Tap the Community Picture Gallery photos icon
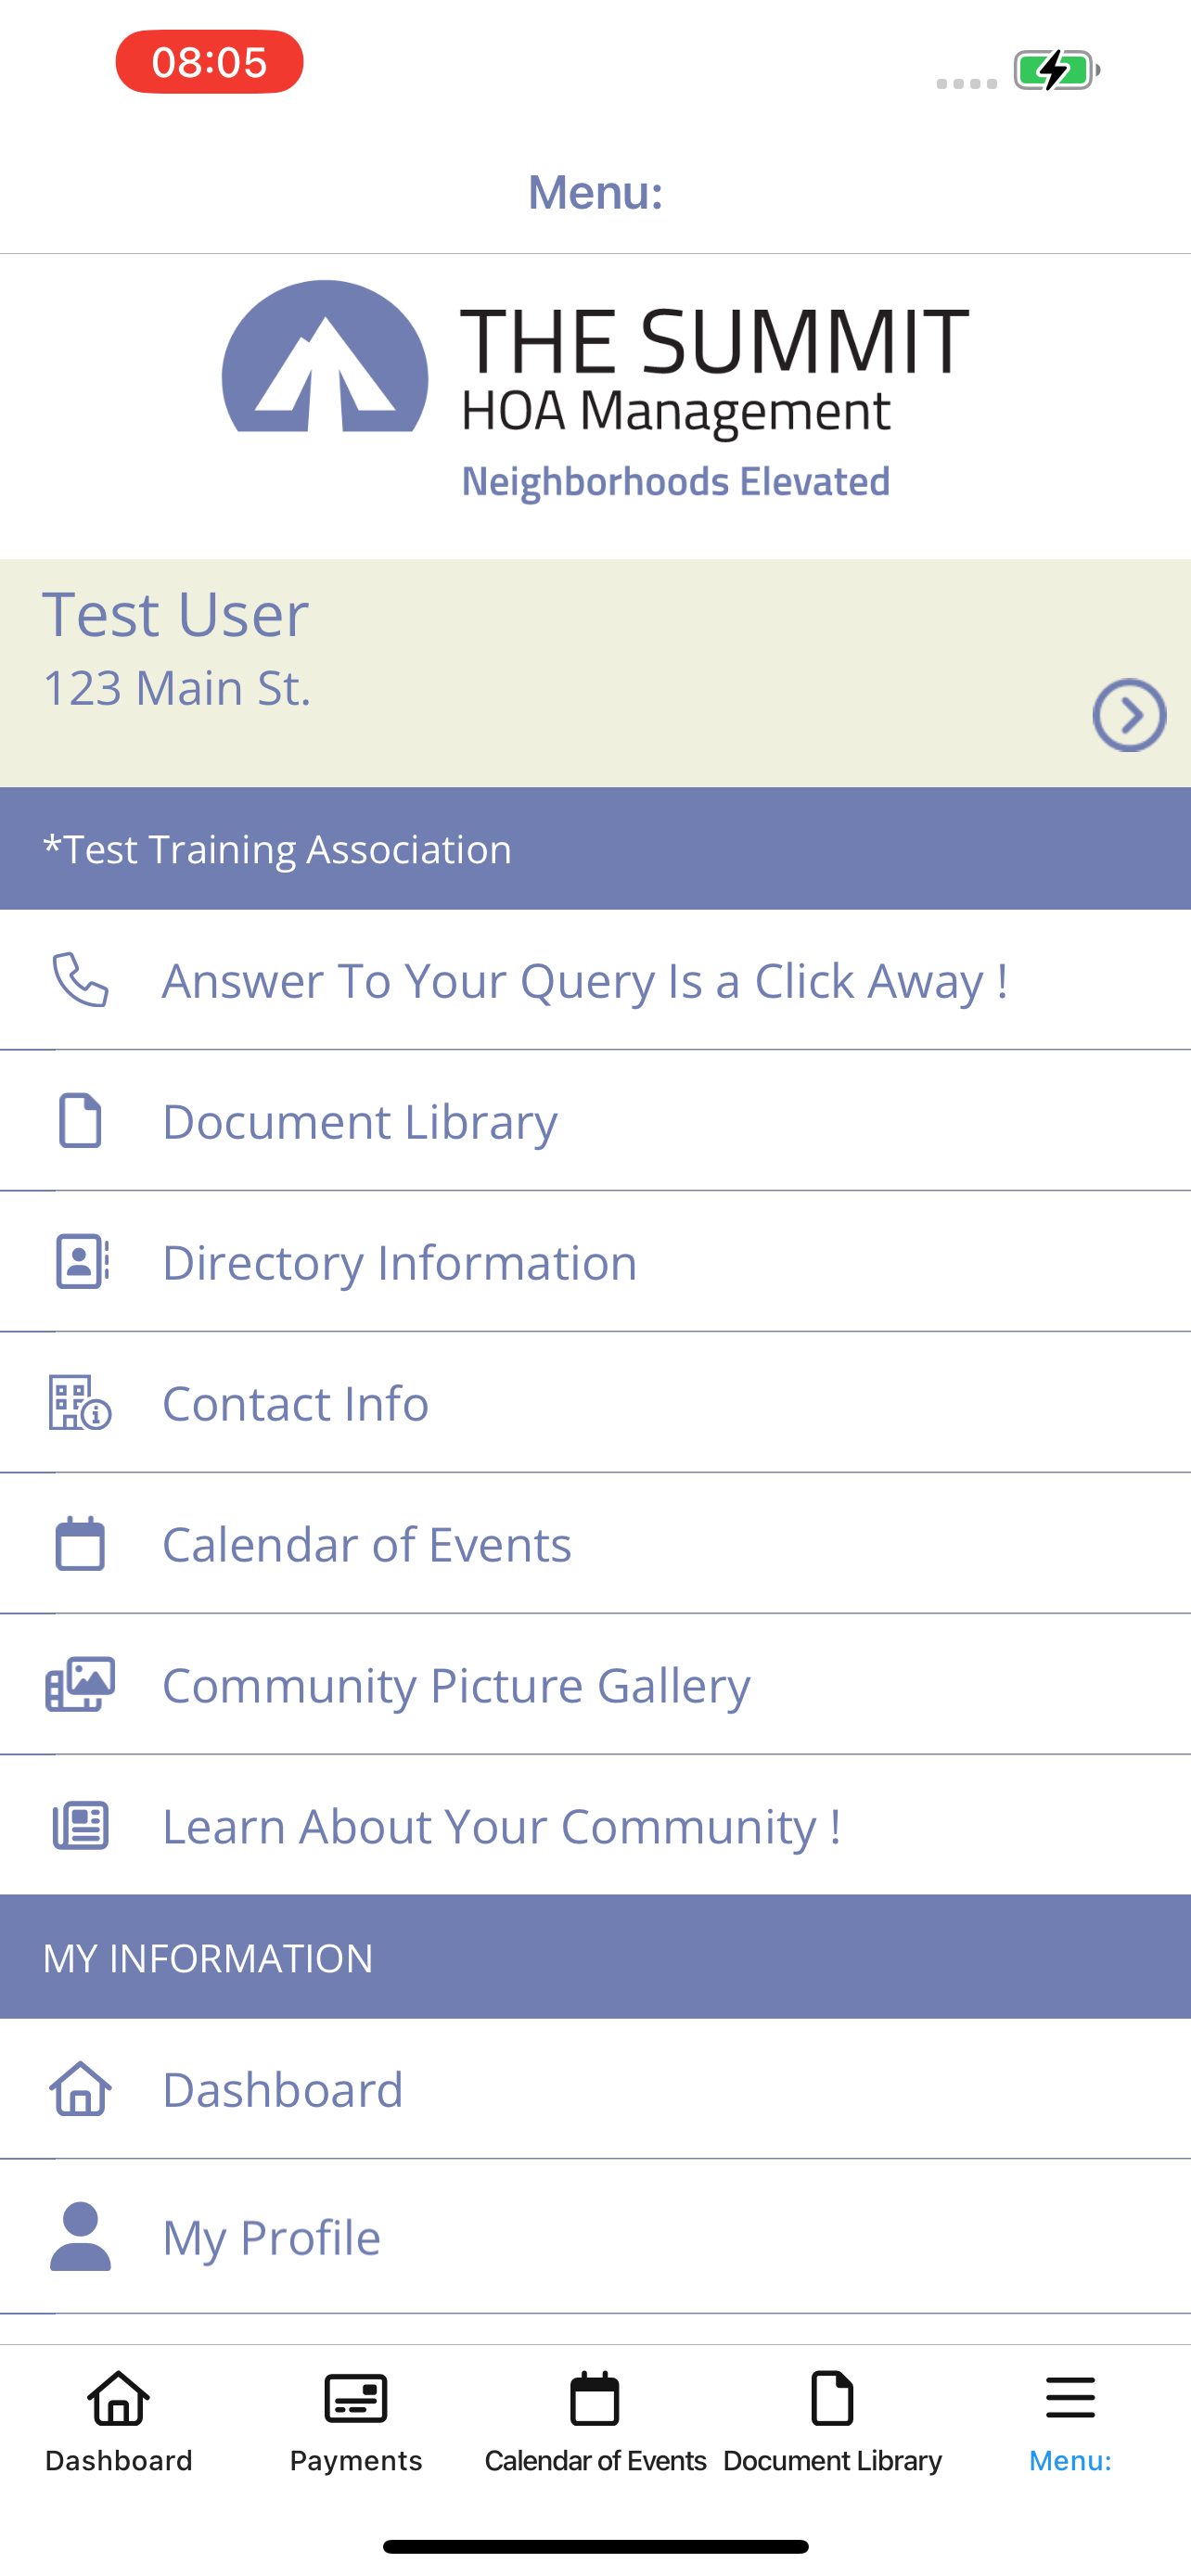This screenshot has height=2576, width=1191. (80, 1684)
